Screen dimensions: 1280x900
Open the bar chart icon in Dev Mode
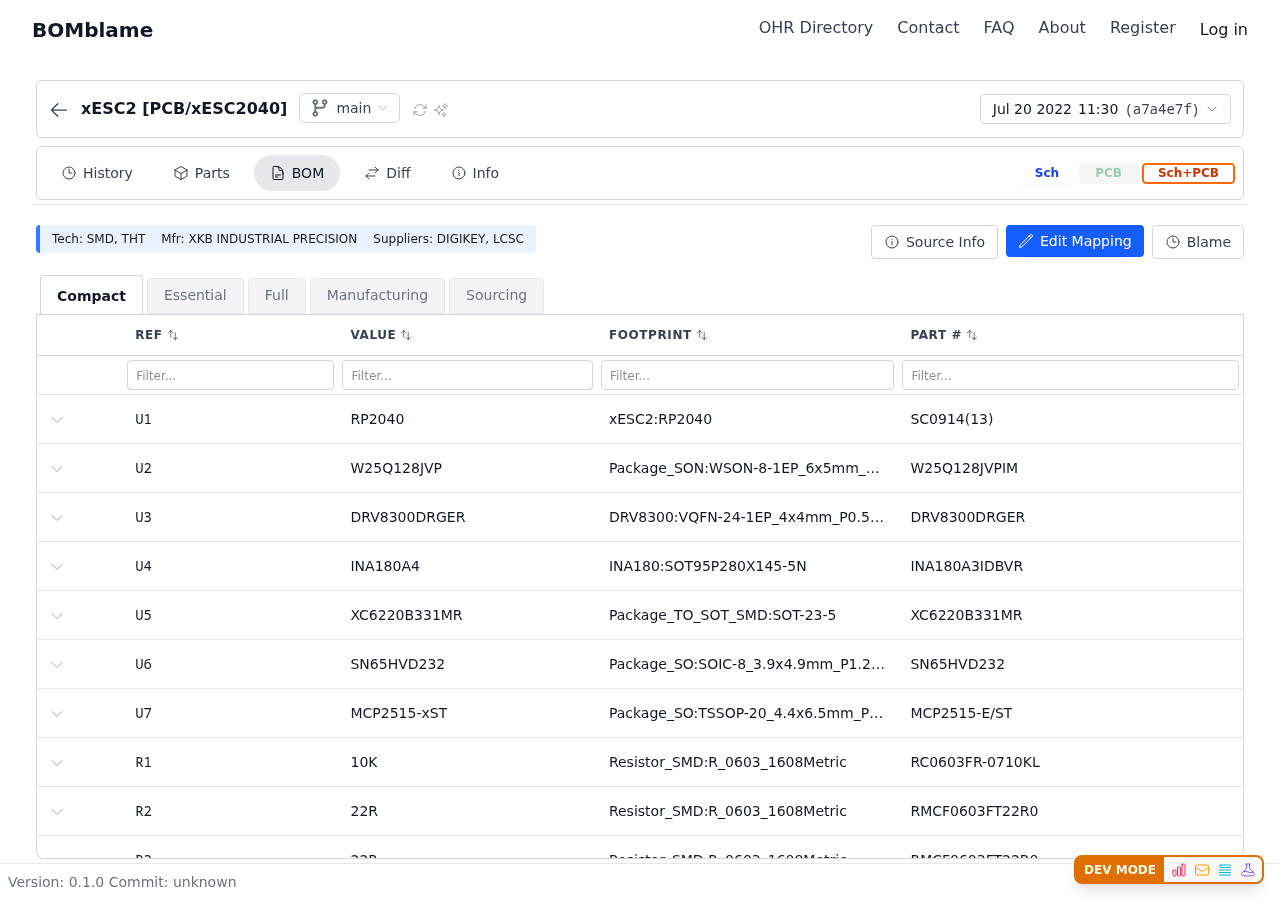(x=1179, y=870)
